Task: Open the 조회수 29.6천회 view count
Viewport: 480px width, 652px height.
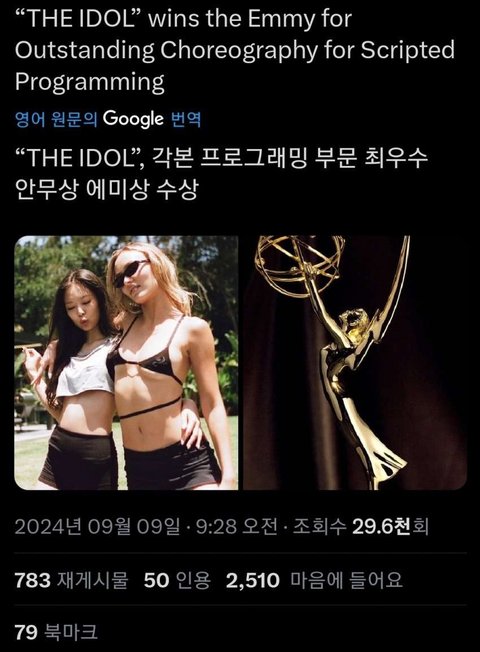Action: pyautogui.click(x=361, y=526)
